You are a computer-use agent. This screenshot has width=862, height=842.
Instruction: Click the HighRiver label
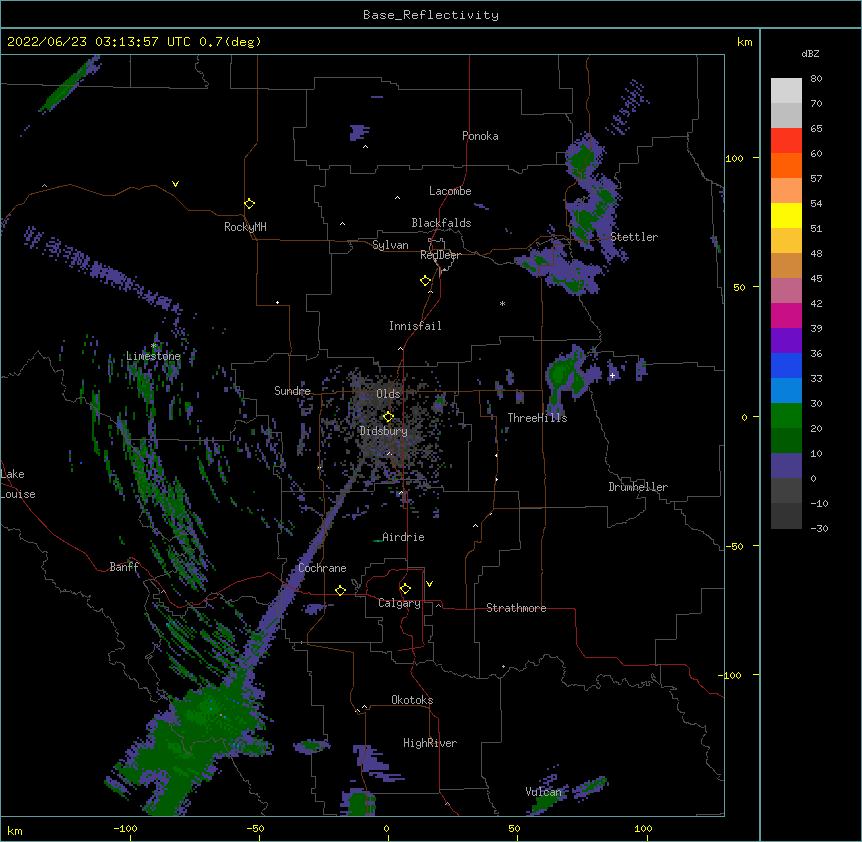tap(430, 743)
